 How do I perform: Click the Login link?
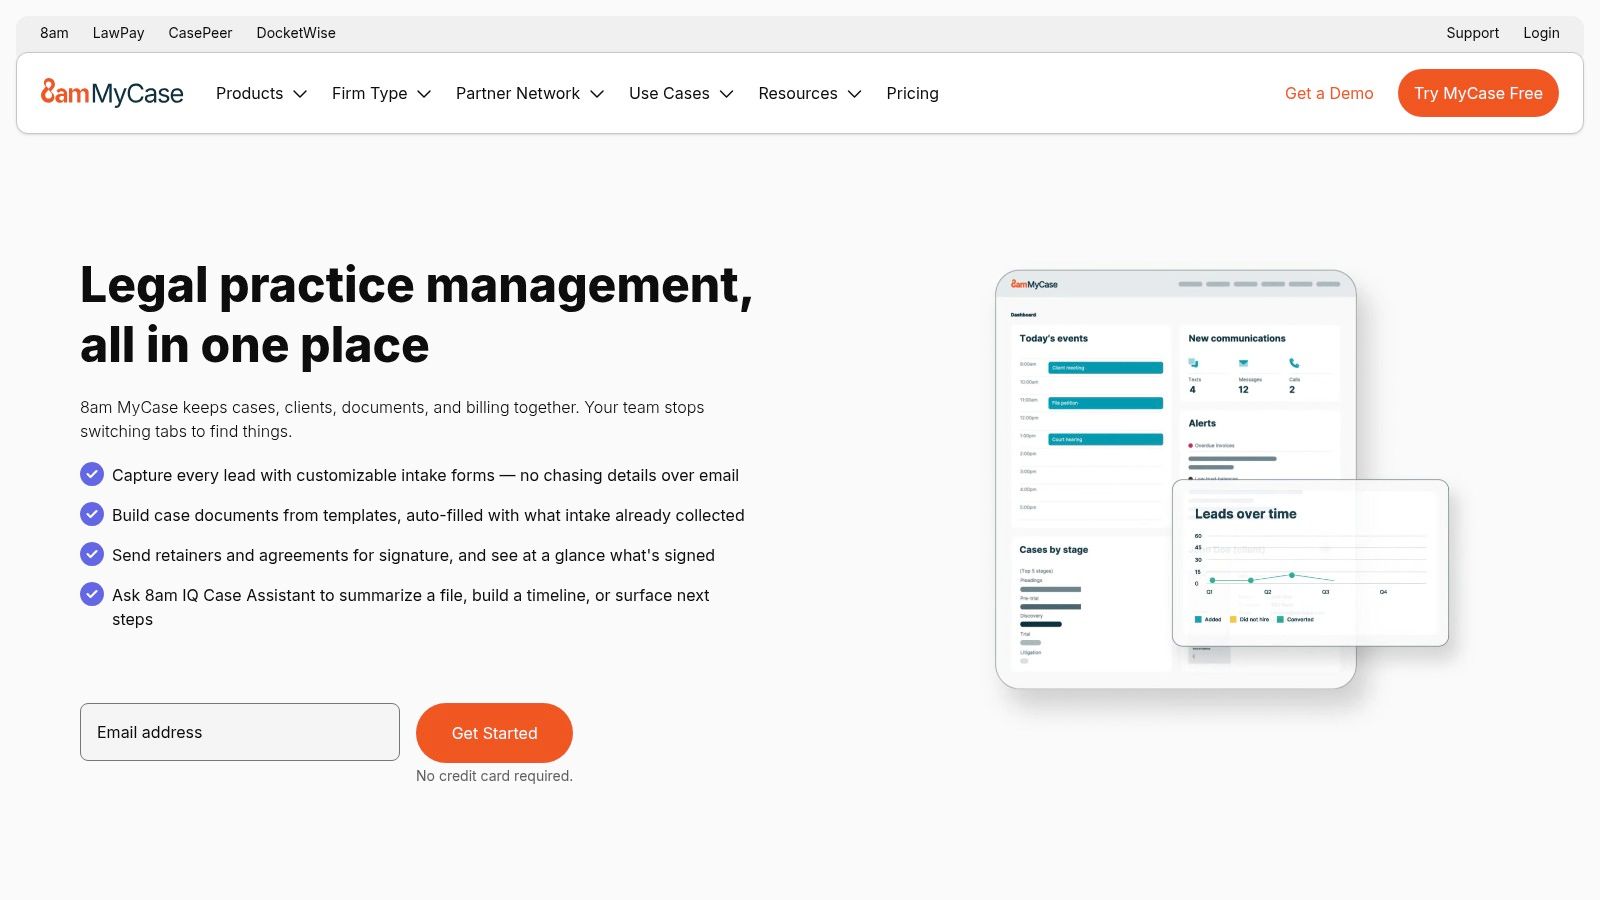[1541, 33]
